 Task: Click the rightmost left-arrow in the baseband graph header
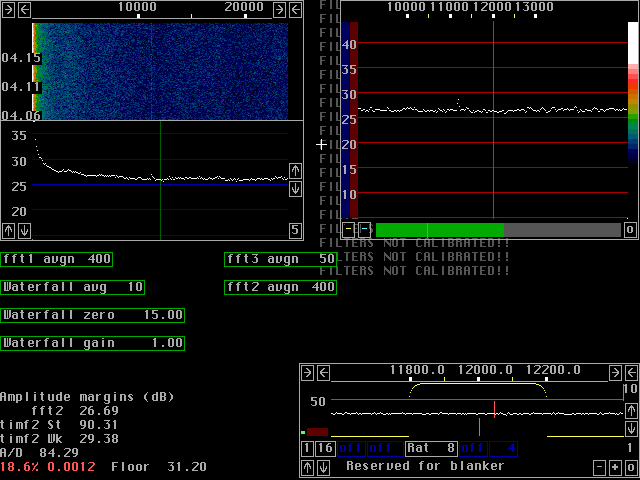tap(631, 373)
